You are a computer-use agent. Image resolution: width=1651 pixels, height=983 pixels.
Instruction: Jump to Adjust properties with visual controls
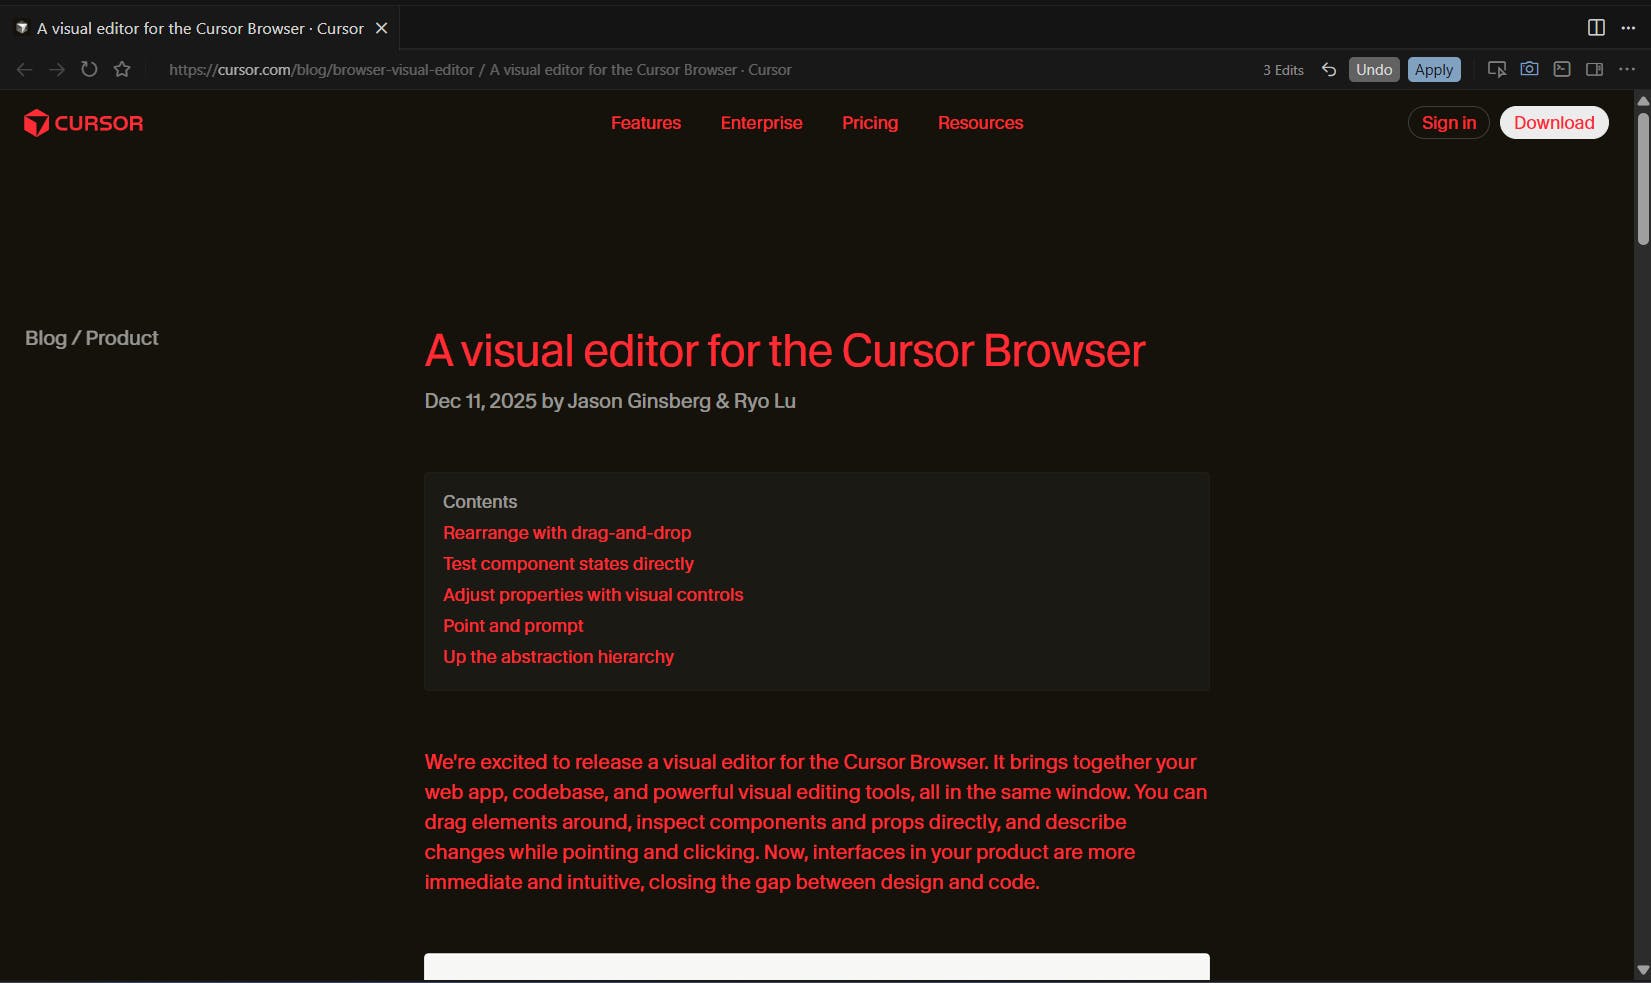point(593,595)
